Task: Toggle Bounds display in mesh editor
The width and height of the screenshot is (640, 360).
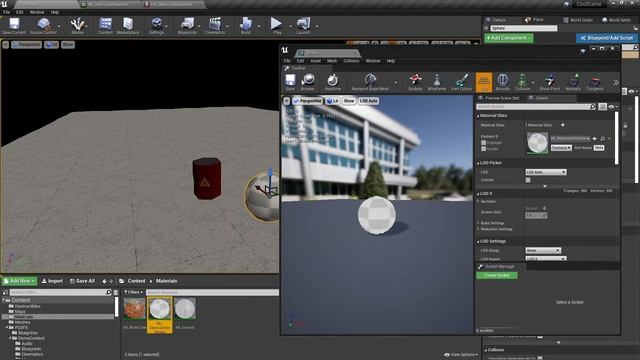Action: point(502,82)
